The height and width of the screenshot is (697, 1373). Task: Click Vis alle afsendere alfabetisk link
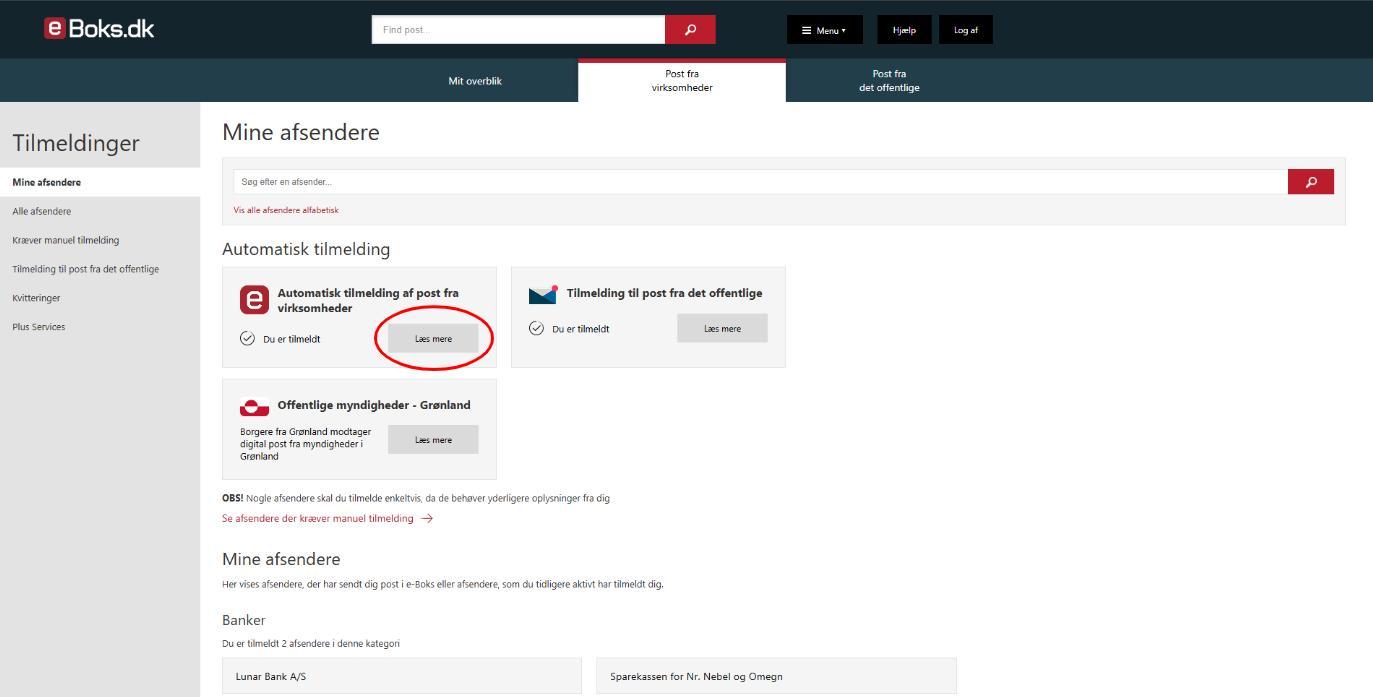click(286, 210)
